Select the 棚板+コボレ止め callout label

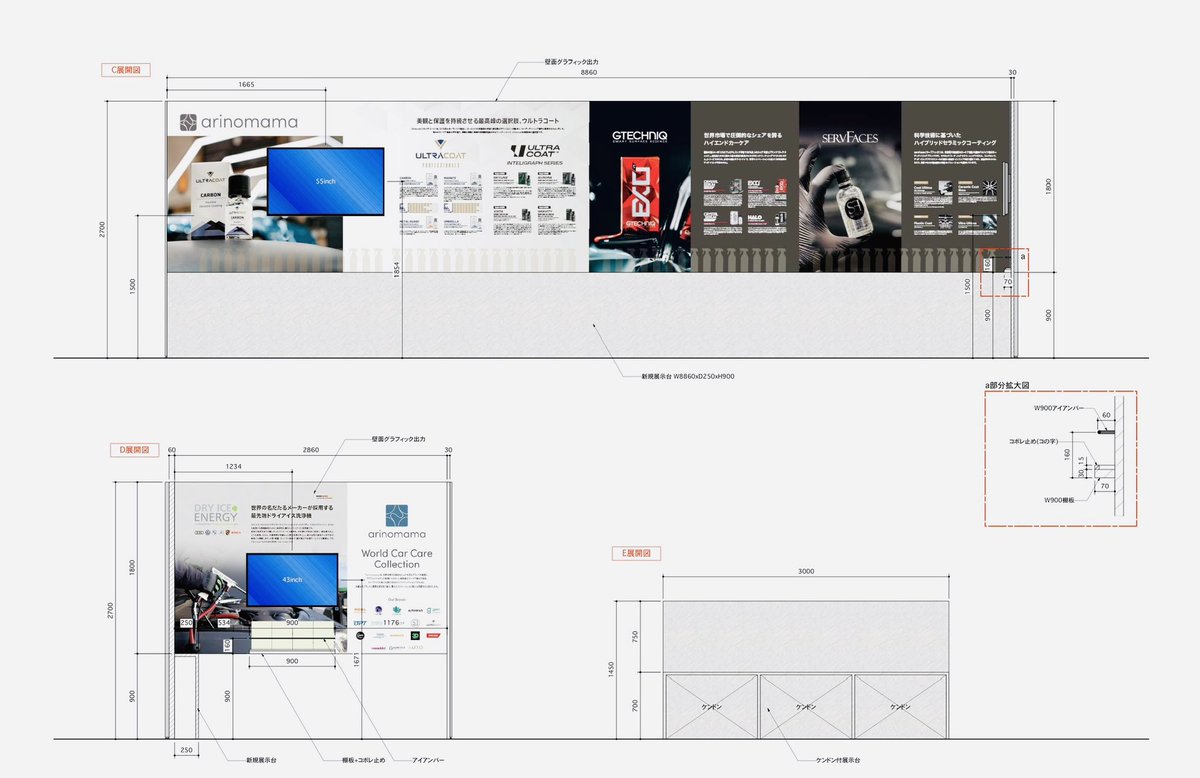[x=364, y=760]
